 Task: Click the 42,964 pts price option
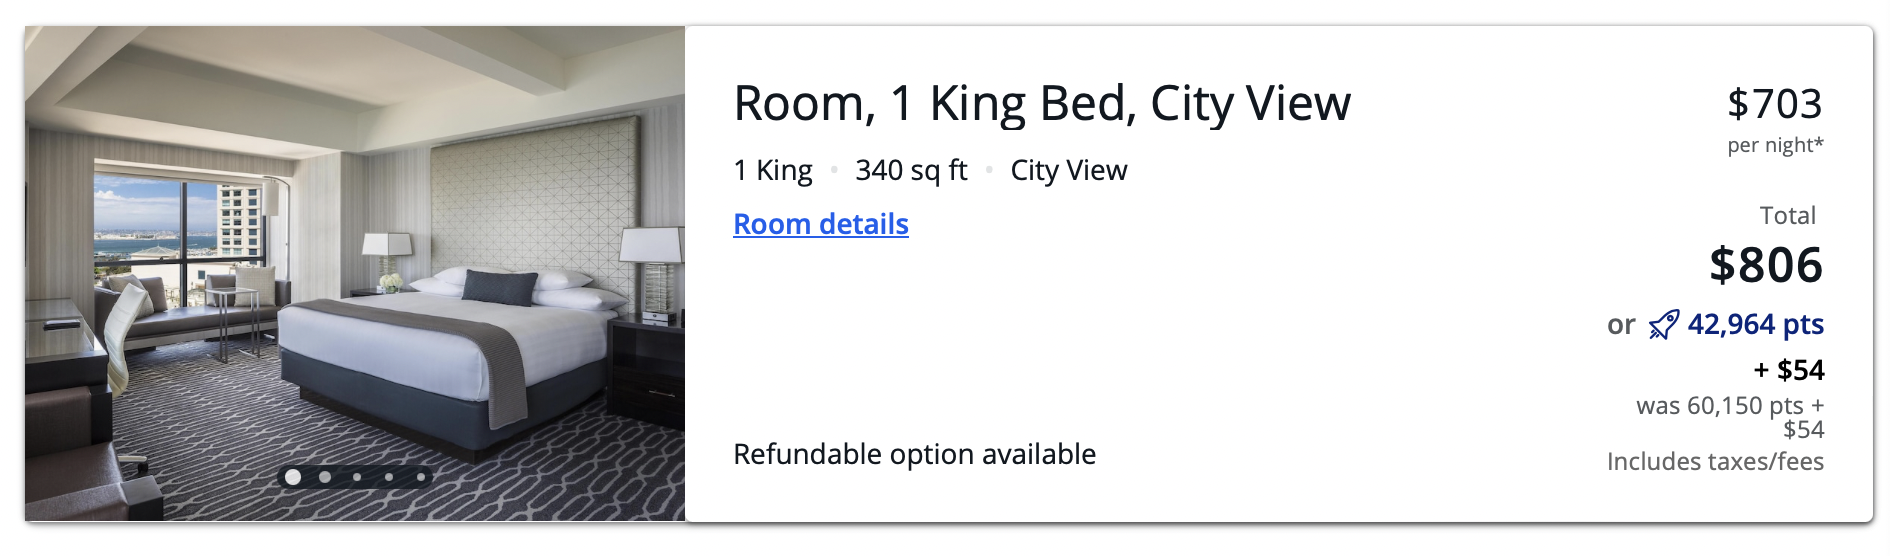[1755, 325]
